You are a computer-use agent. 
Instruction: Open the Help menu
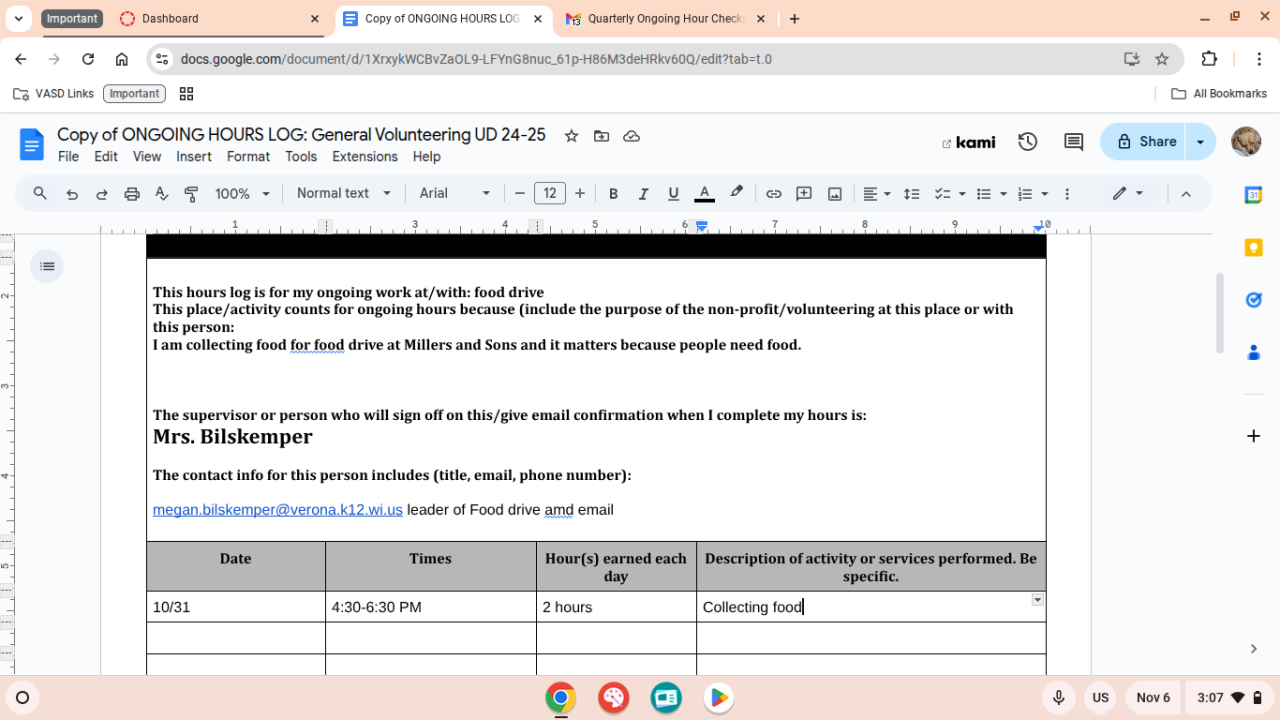[427, 157]
